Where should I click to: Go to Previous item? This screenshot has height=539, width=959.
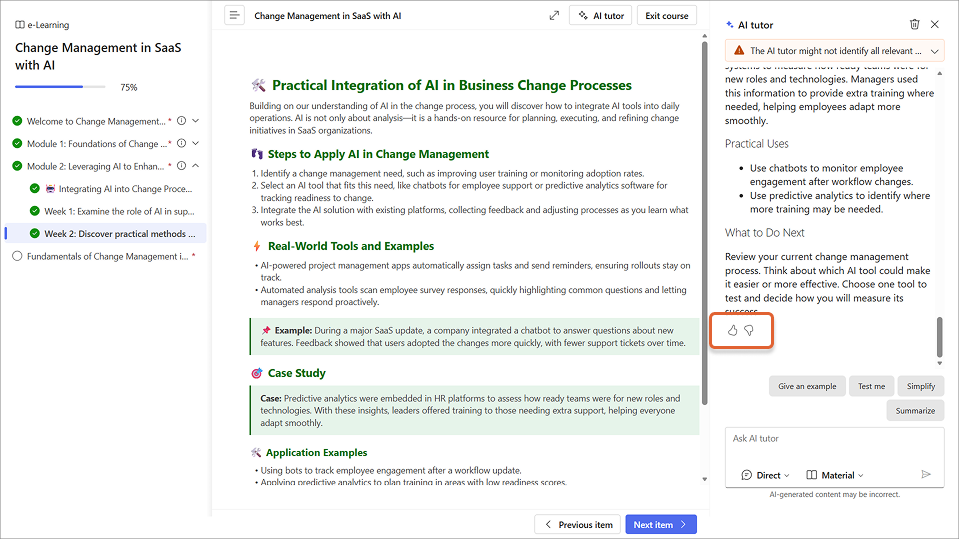click(x=578, y=524)
